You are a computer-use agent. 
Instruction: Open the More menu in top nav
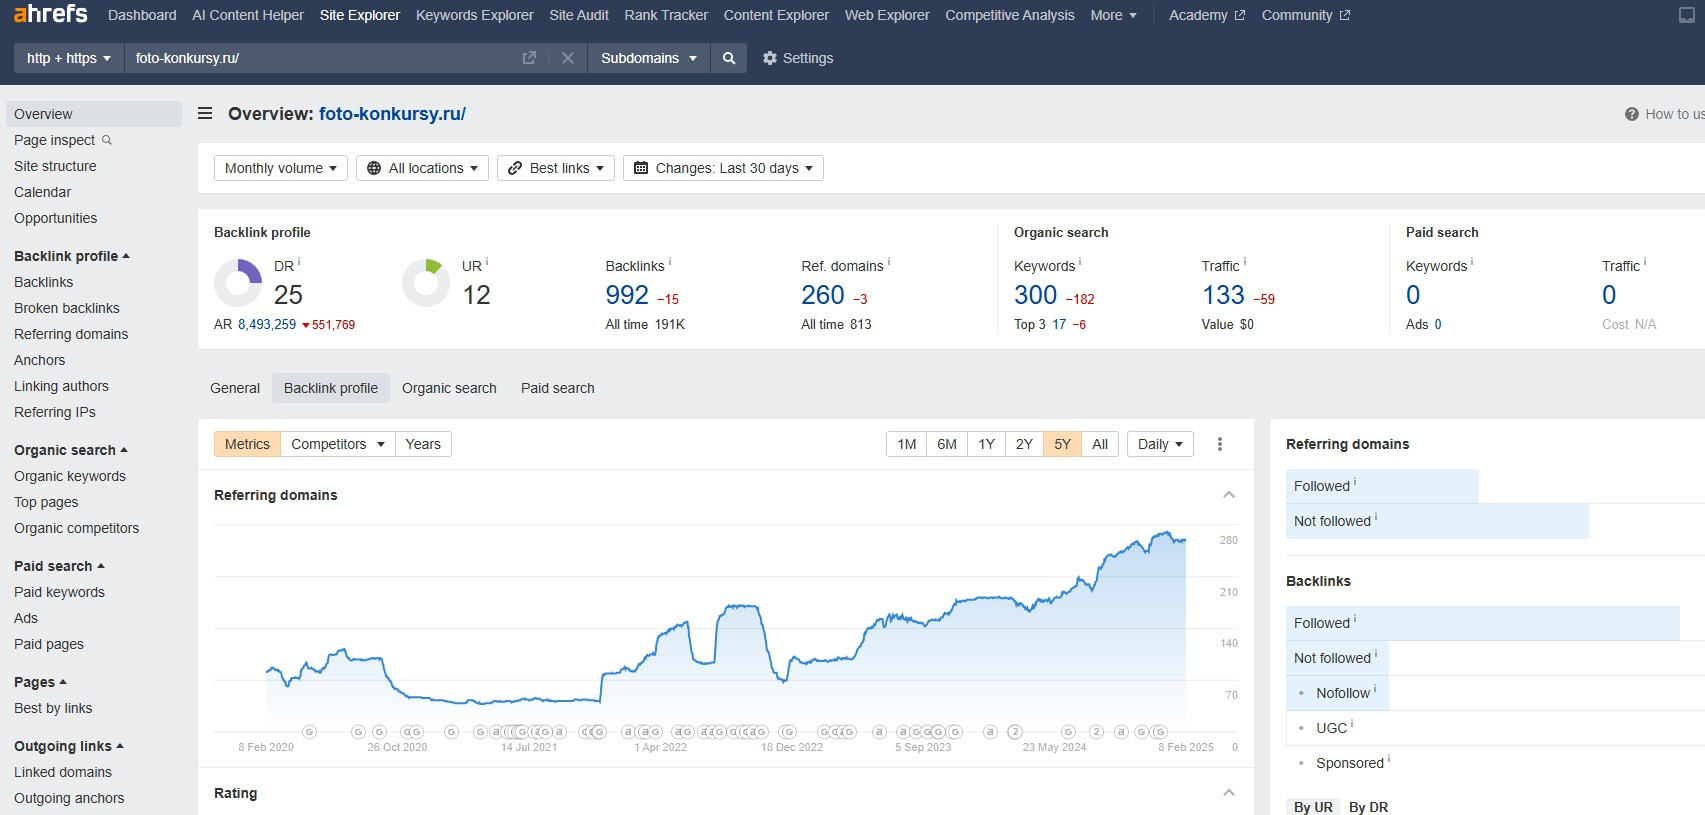click(x=1113, y=15)
